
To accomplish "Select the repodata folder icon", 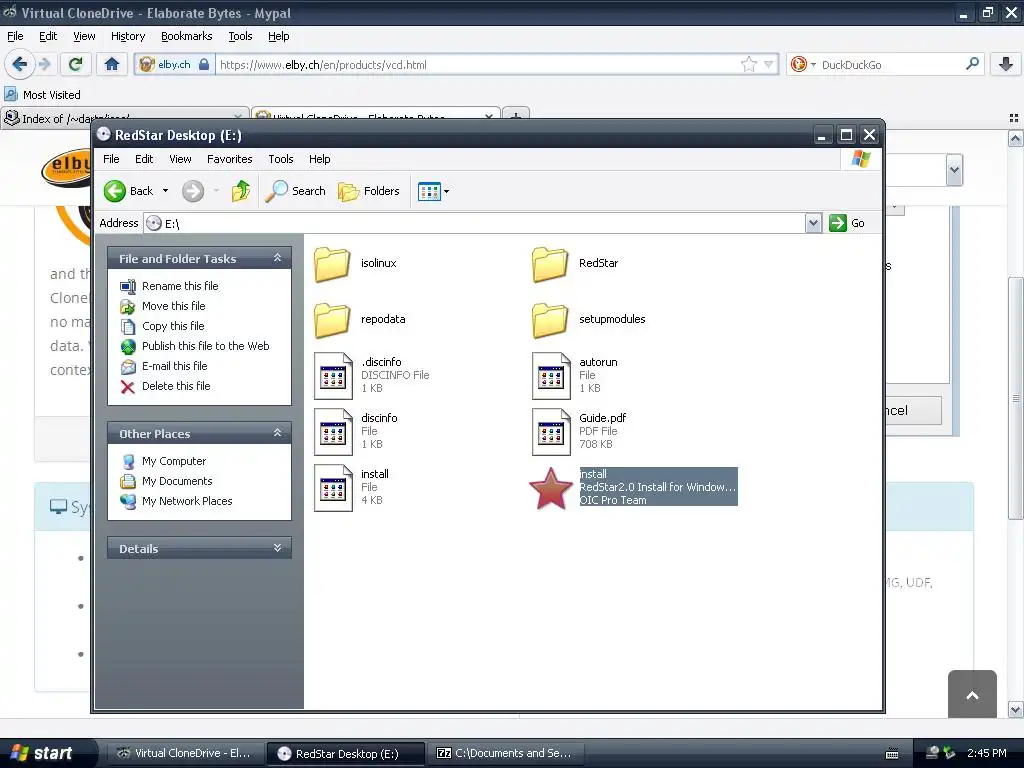I will pos(332,320).
